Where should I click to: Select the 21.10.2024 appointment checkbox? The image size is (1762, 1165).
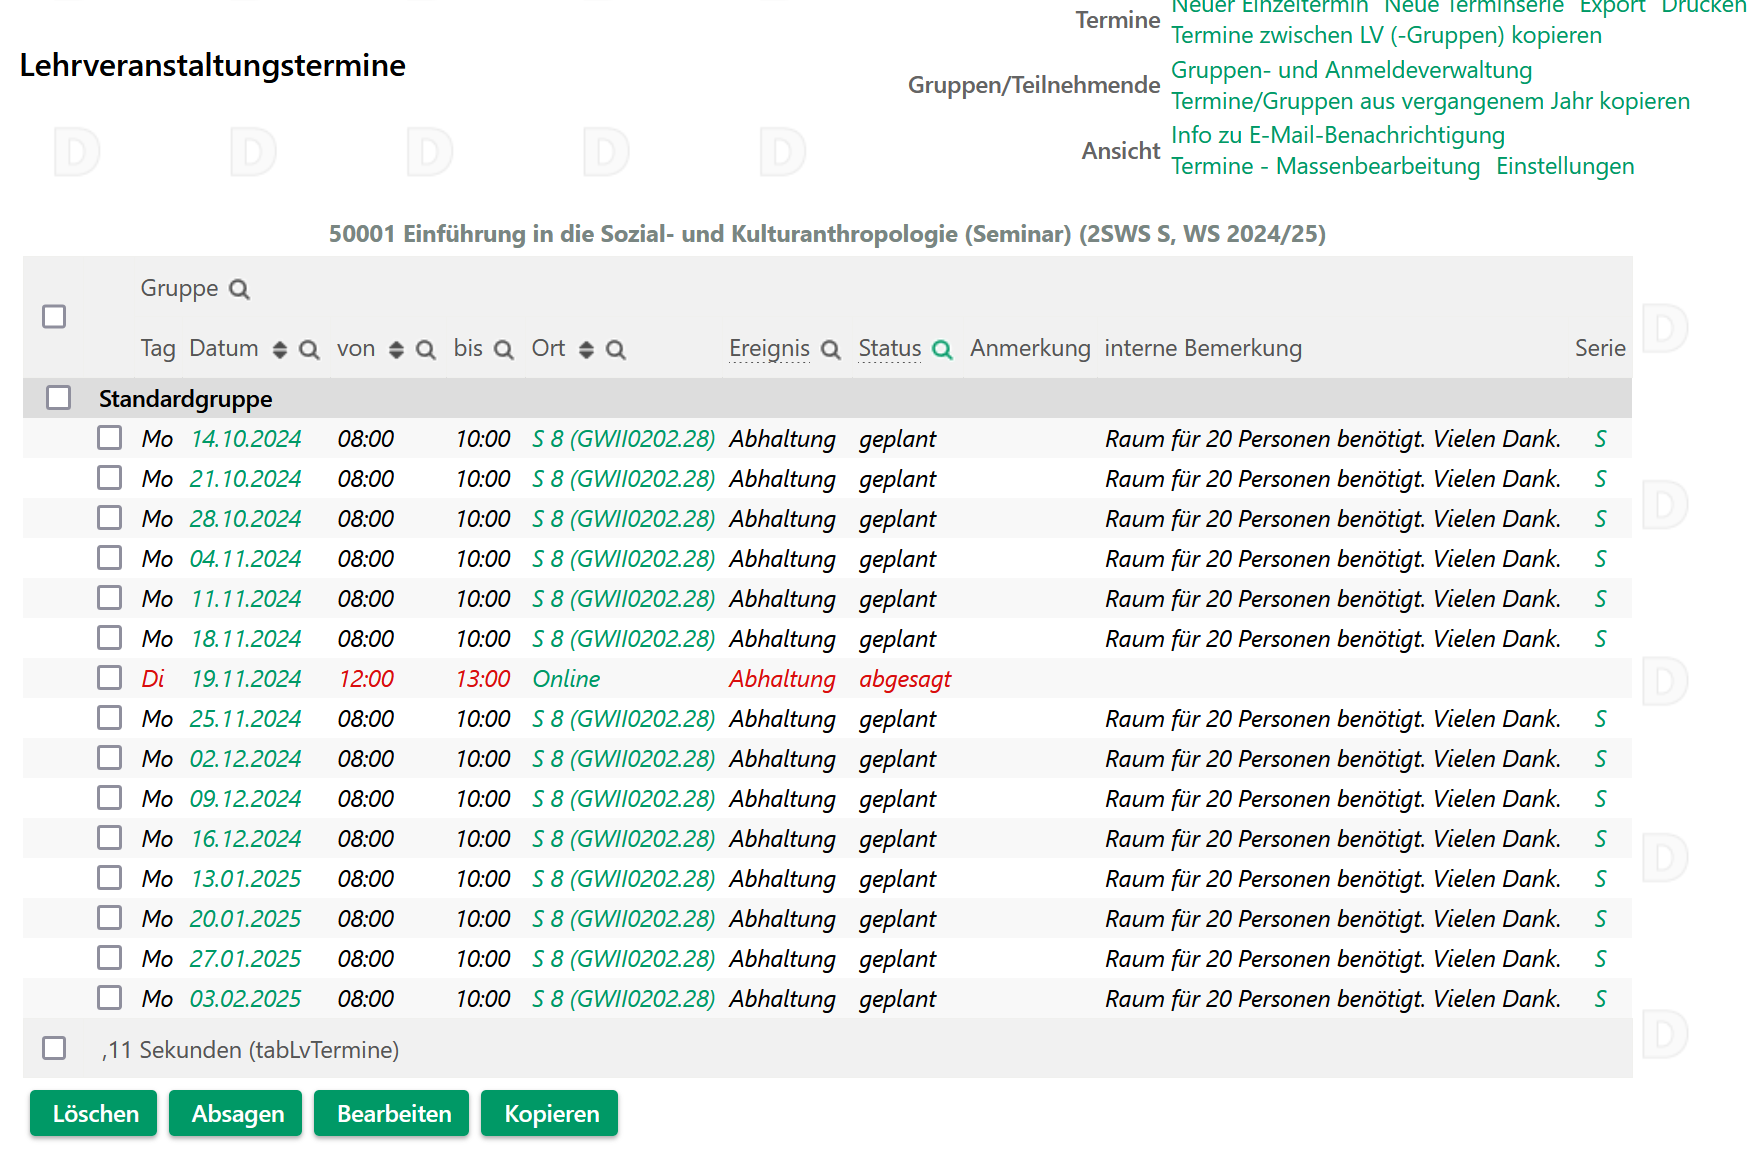[x=110, y=478]
